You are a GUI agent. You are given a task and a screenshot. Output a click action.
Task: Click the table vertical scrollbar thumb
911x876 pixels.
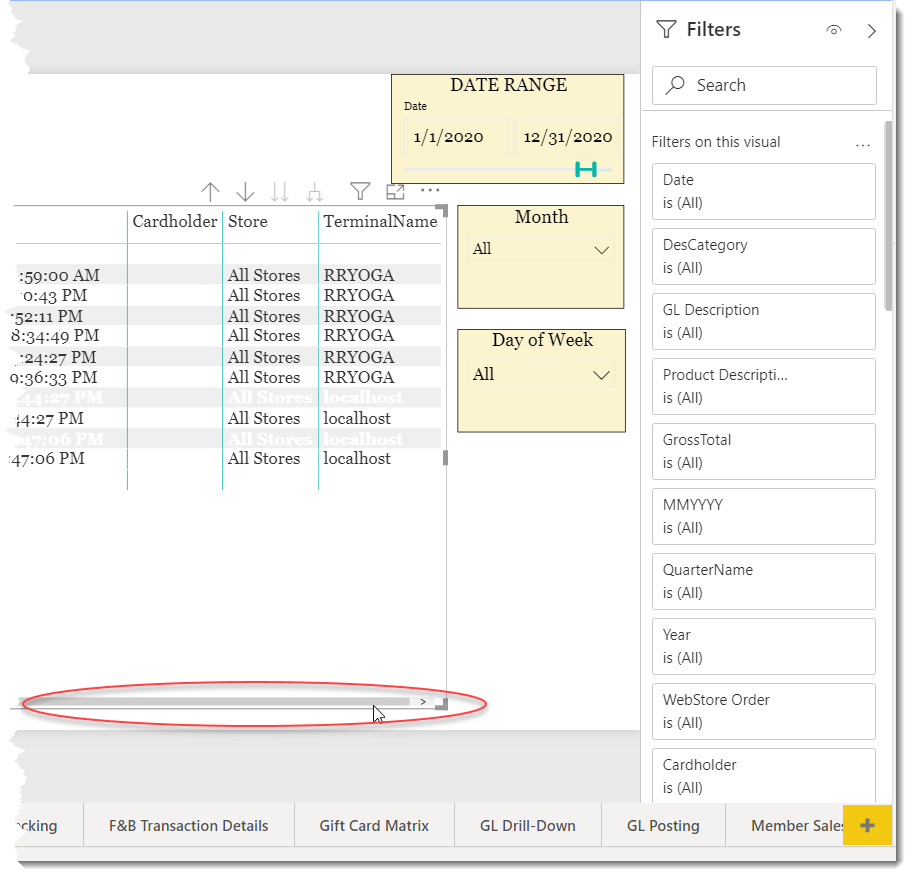point(445,458)
